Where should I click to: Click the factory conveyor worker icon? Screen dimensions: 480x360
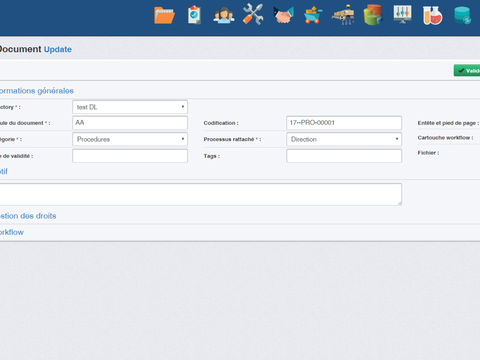343,15
